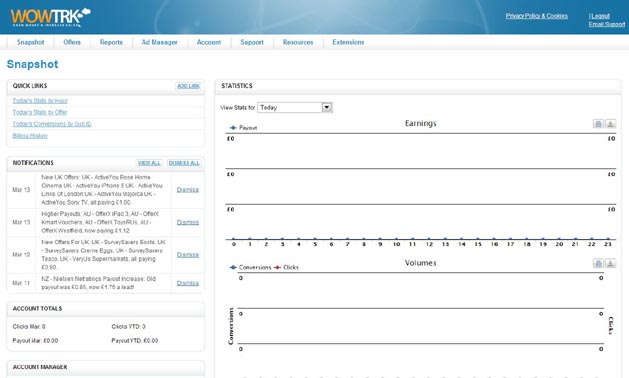The height and width of the screenshot is (378, 629).
Task: Dismiss the Higher Payouts AU OfferX notification
Action: (x=188, y=222)
